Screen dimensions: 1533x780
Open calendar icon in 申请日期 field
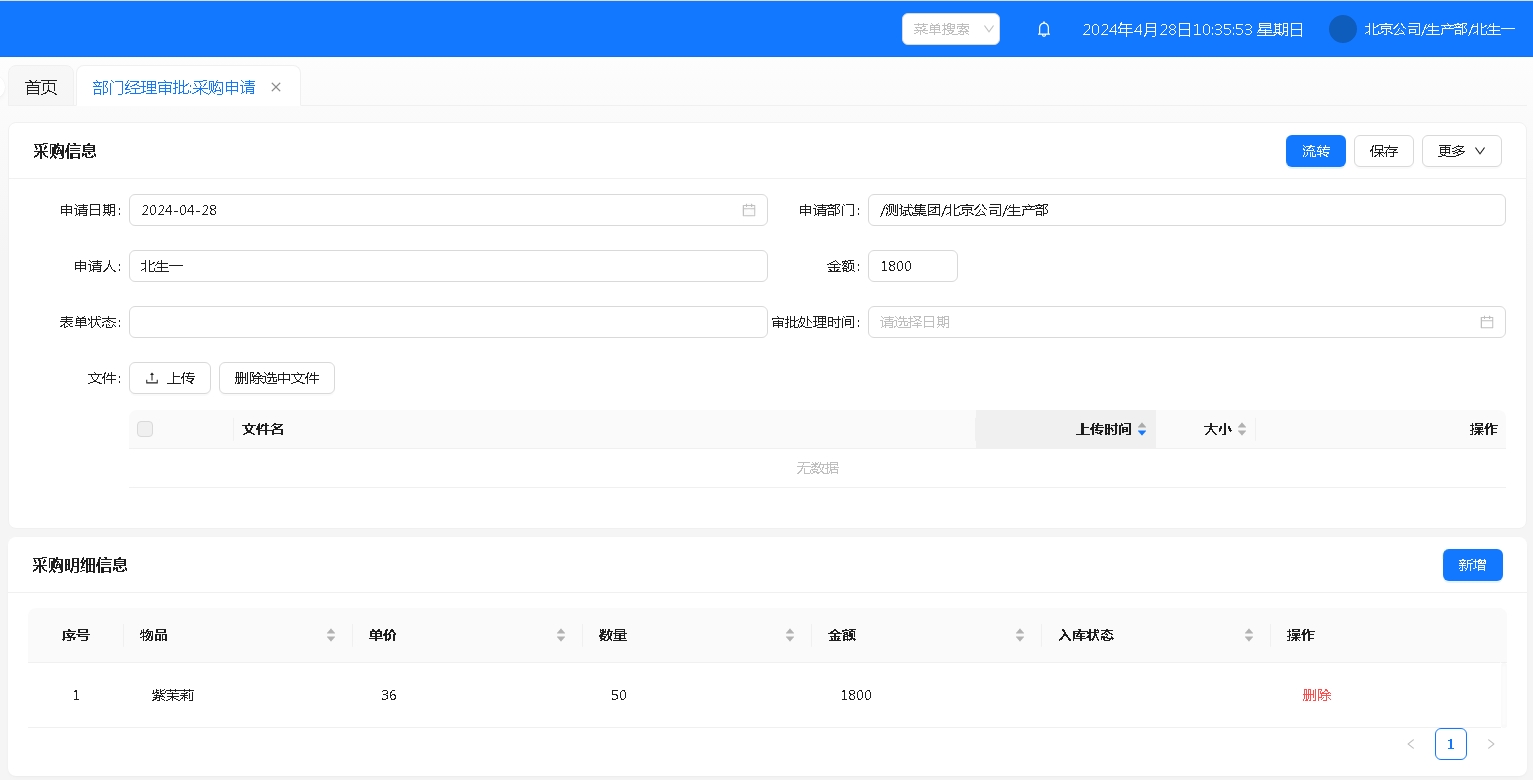pos(749,210)
